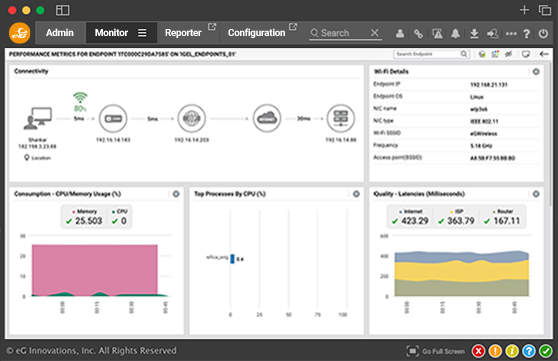Click the yellow ISP band in latency chart
Viewport: 558px width, 361px height.
(x=461, y=271)
